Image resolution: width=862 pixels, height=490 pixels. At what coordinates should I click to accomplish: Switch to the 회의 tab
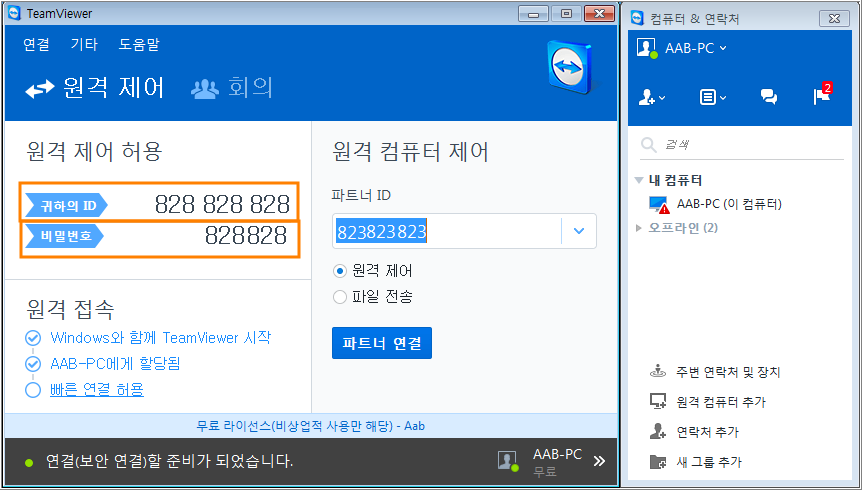[232, 88]
